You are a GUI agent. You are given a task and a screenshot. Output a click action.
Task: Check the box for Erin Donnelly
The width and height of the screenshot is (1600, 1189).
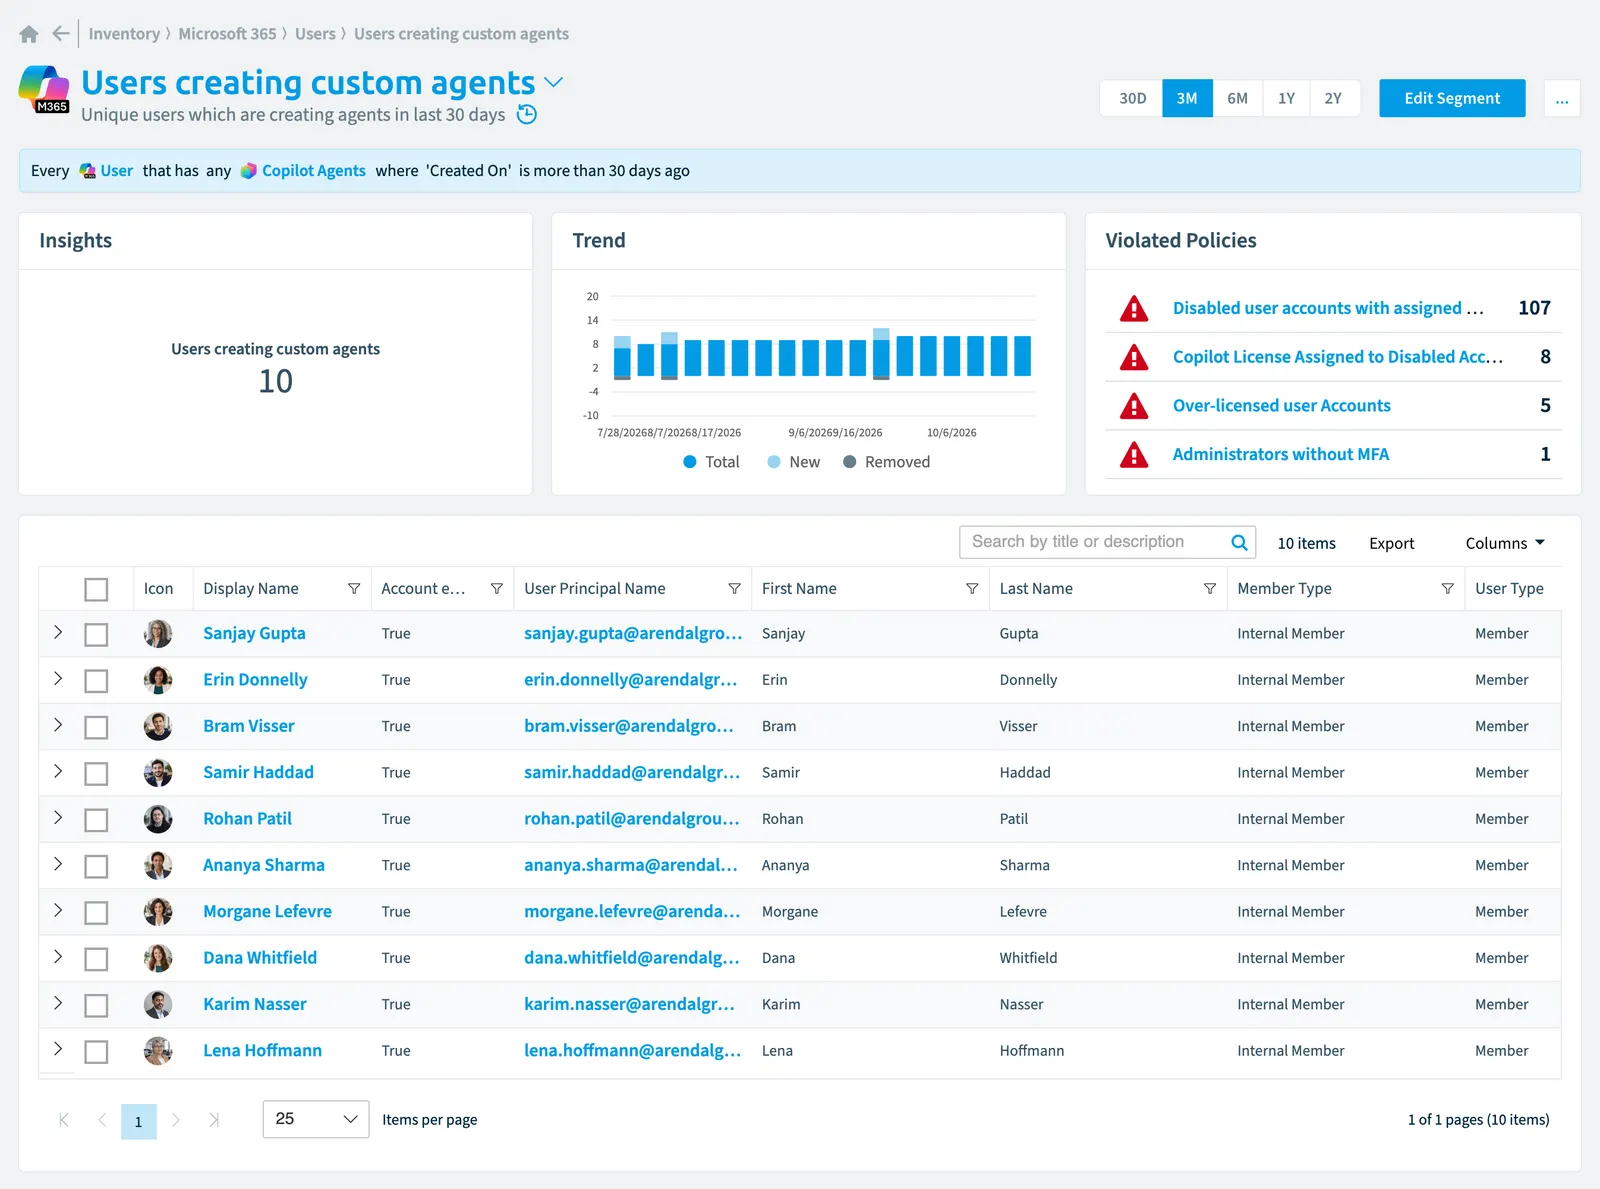[96, 682]
